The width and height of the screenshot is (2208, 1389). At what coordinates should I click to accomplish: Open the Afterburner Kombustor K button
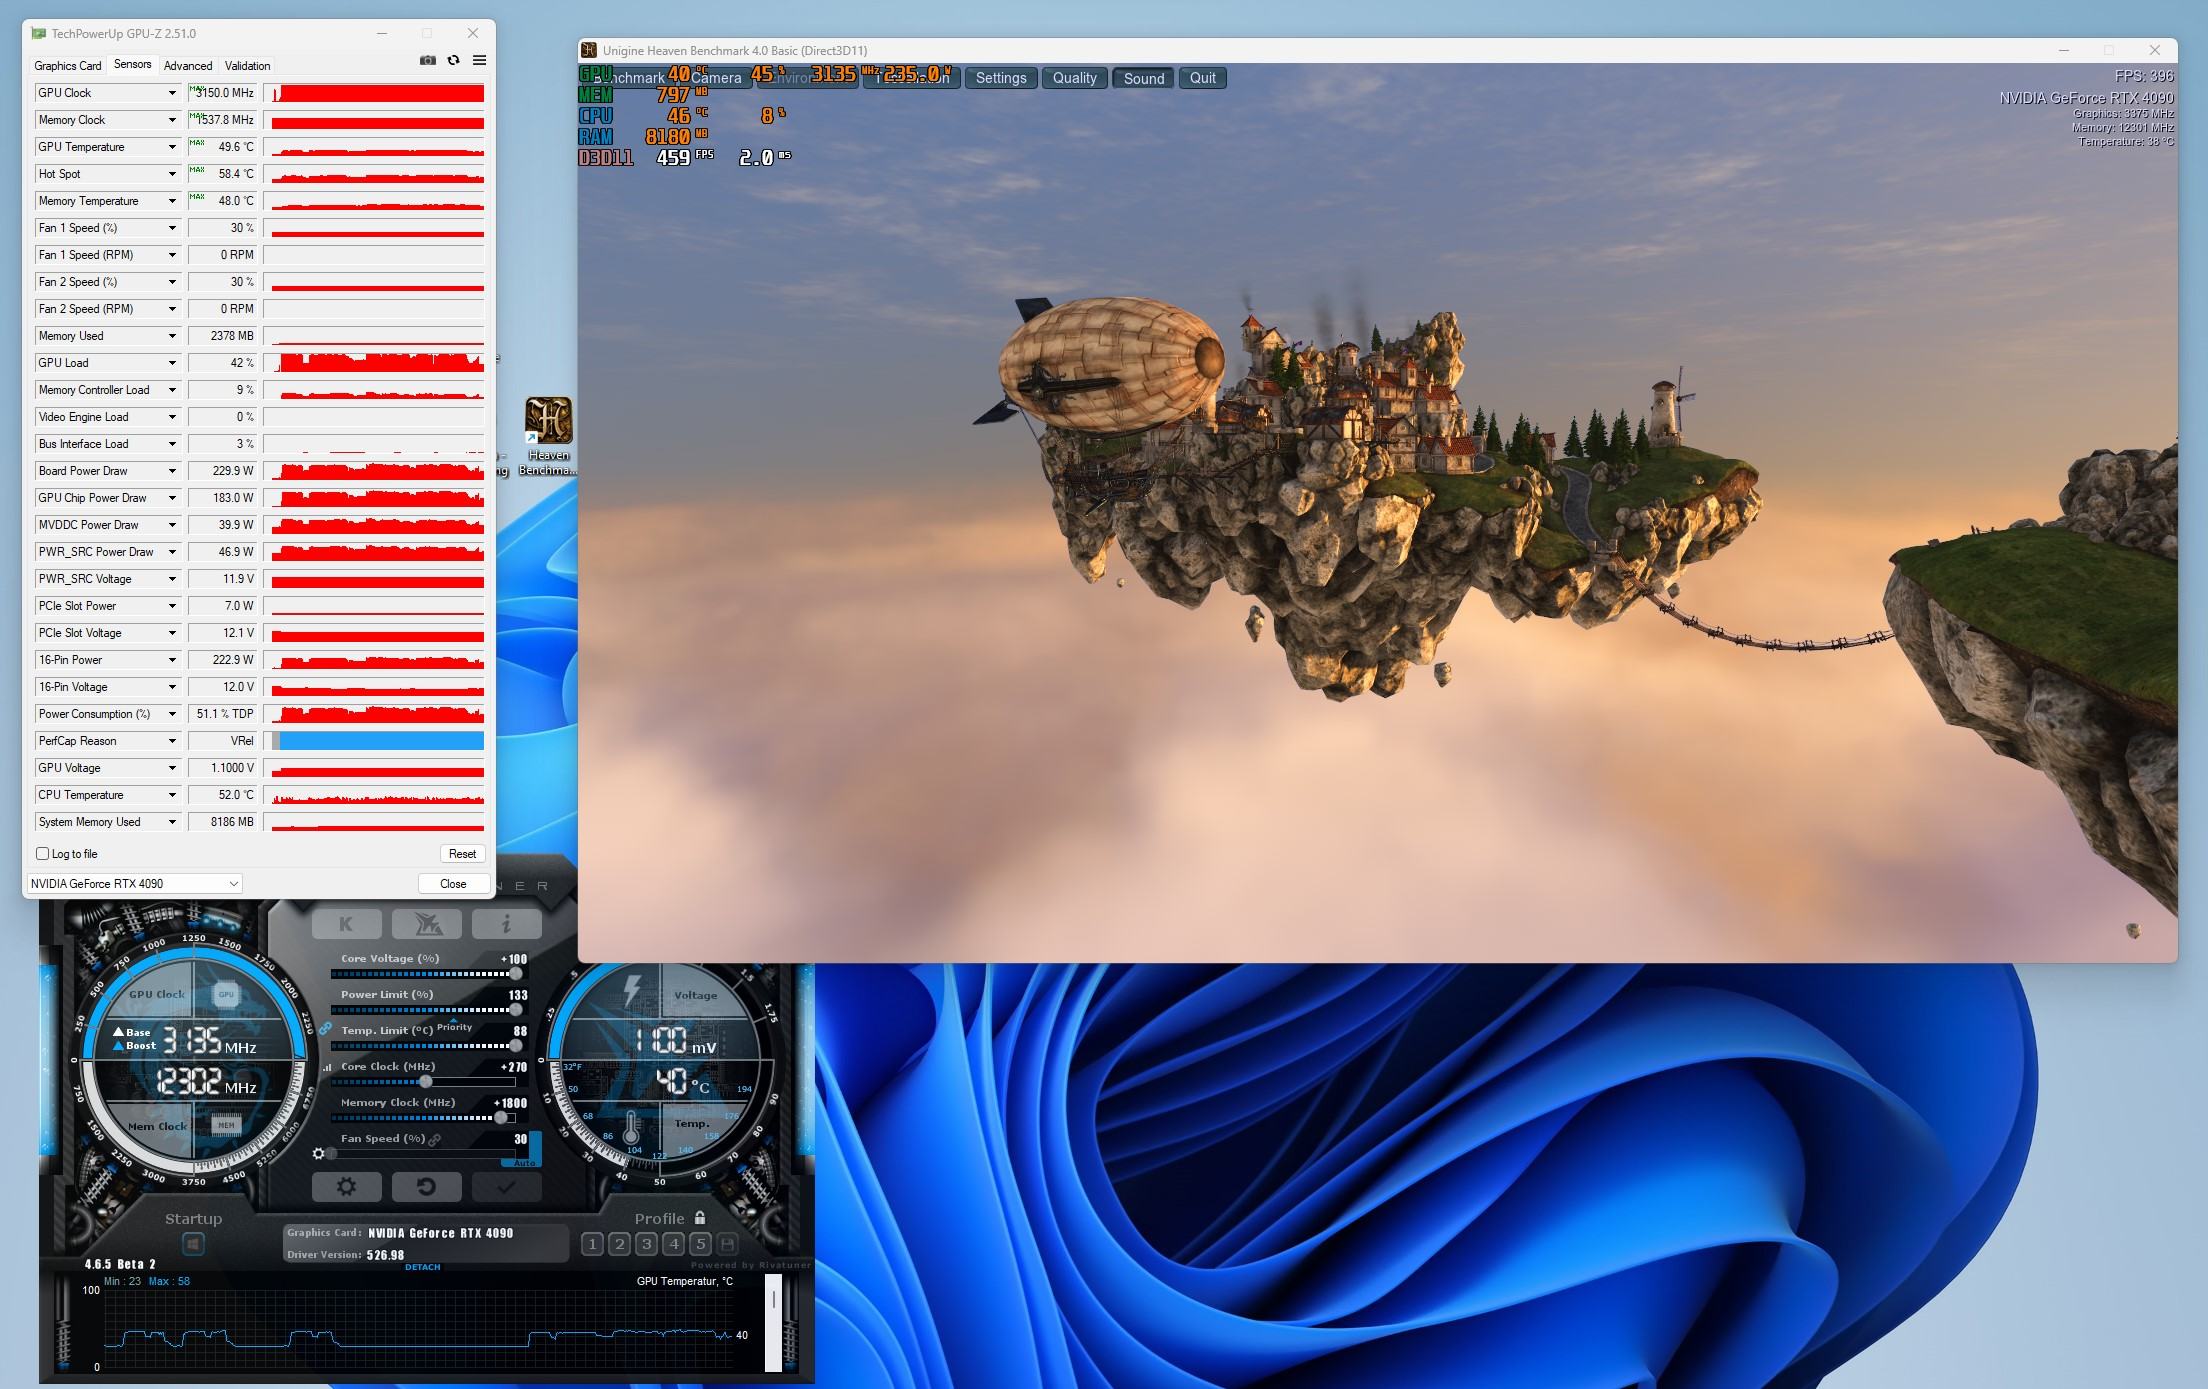tap(346, 924)
